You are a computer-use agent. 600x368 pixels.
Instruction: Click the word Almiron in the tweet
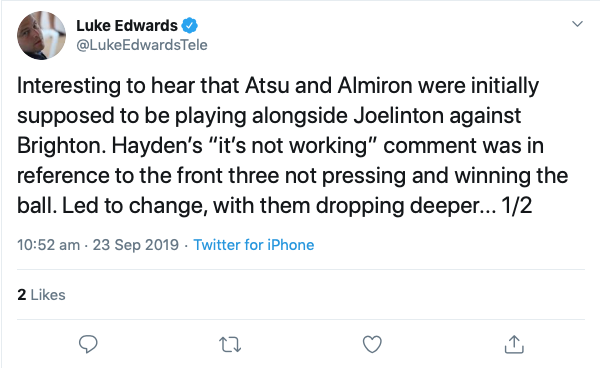[x=375, y=85]
